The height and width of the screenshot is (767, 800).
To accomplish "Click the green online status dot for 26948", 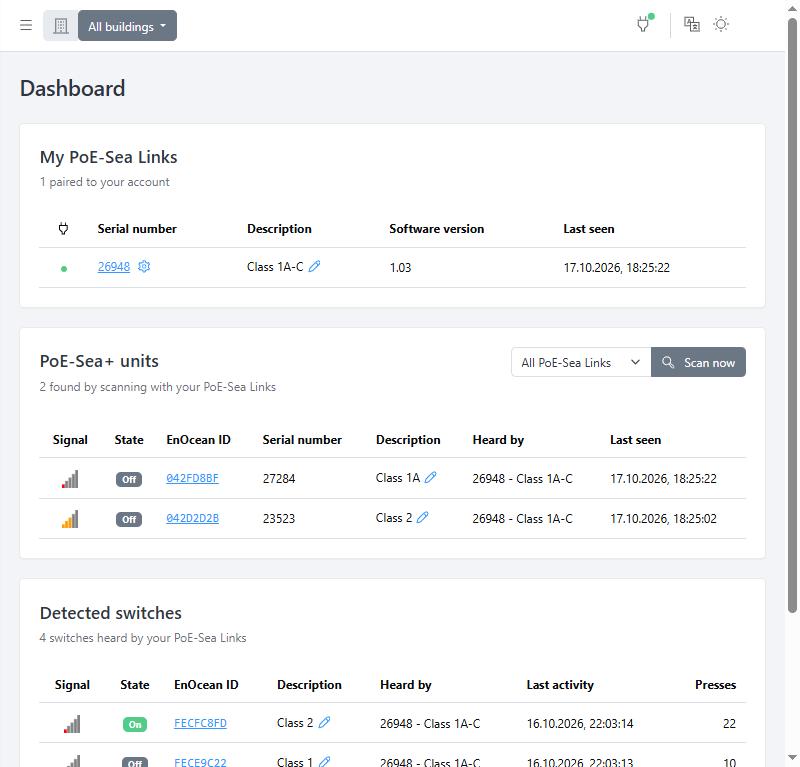I will (64, 268).
